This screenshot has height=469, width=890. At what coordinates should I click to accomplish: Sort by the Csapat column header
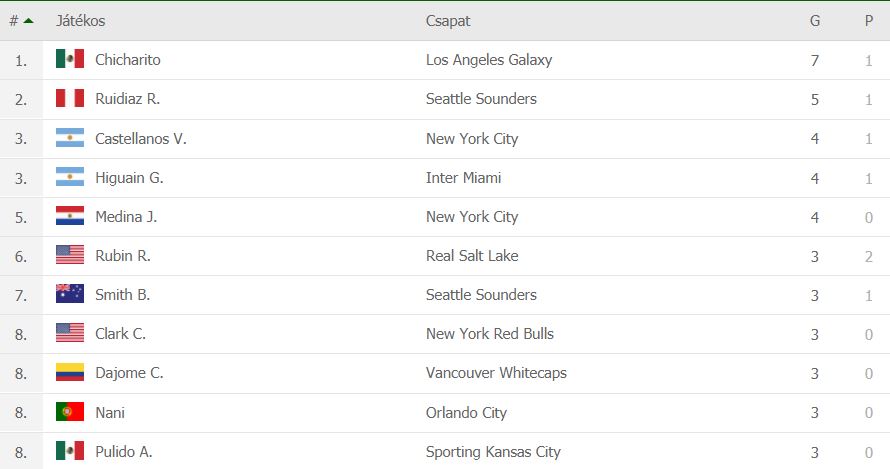[448, 21]
